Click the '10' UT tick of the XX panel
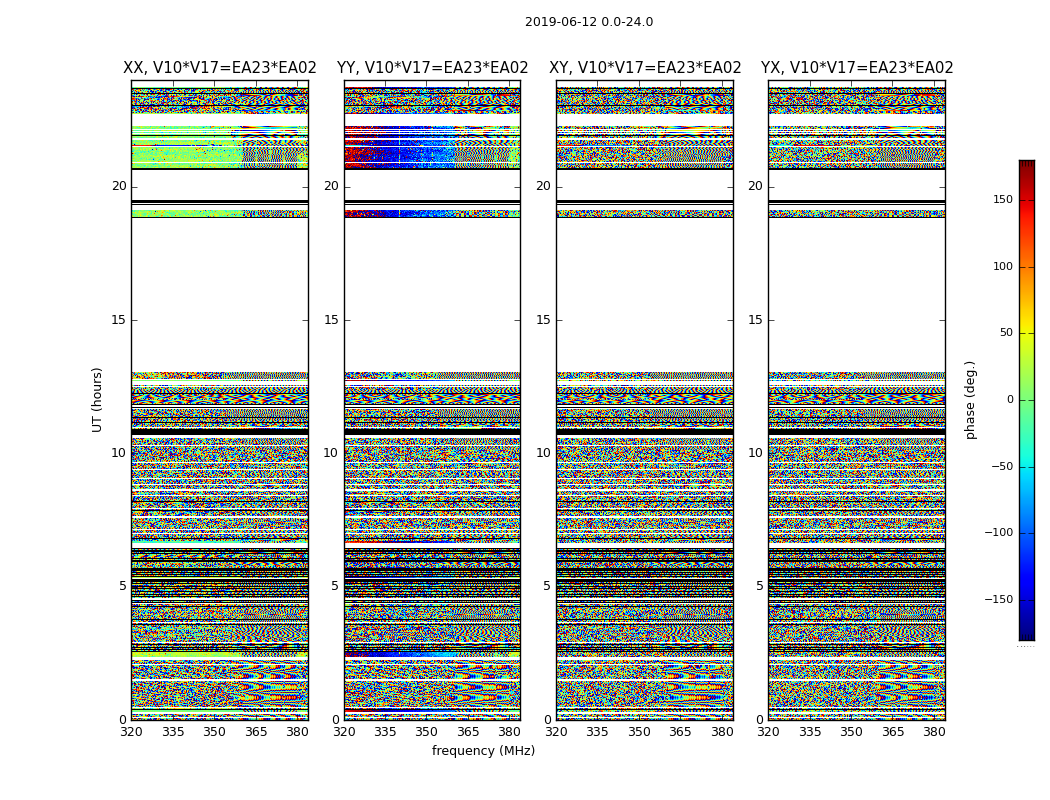The image size is (1050, 800). click(119, 453)
